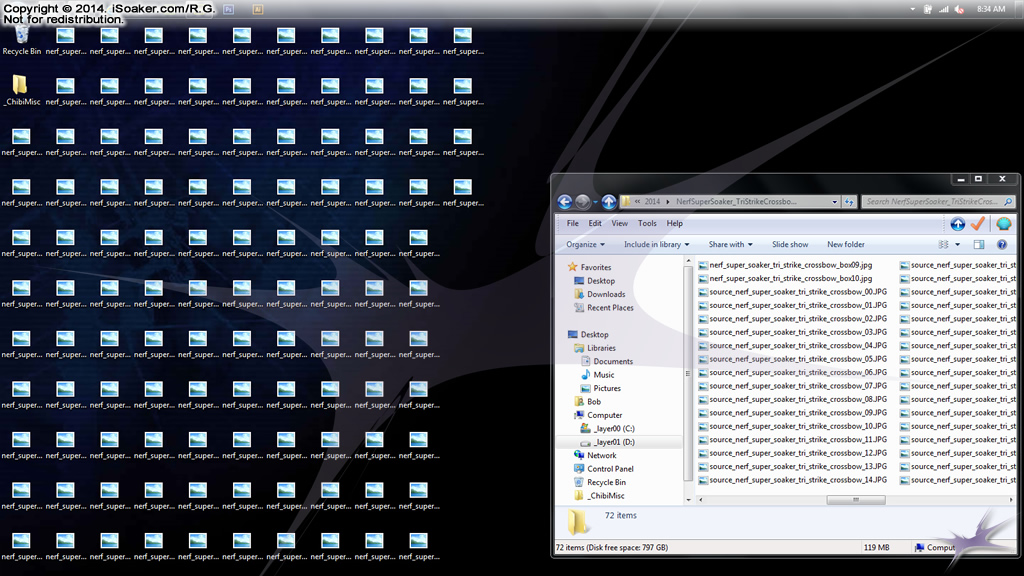Select _layer01 (D:) drive
The width and height of the screenshot is (1024, 576).
(x=608, y=442)
